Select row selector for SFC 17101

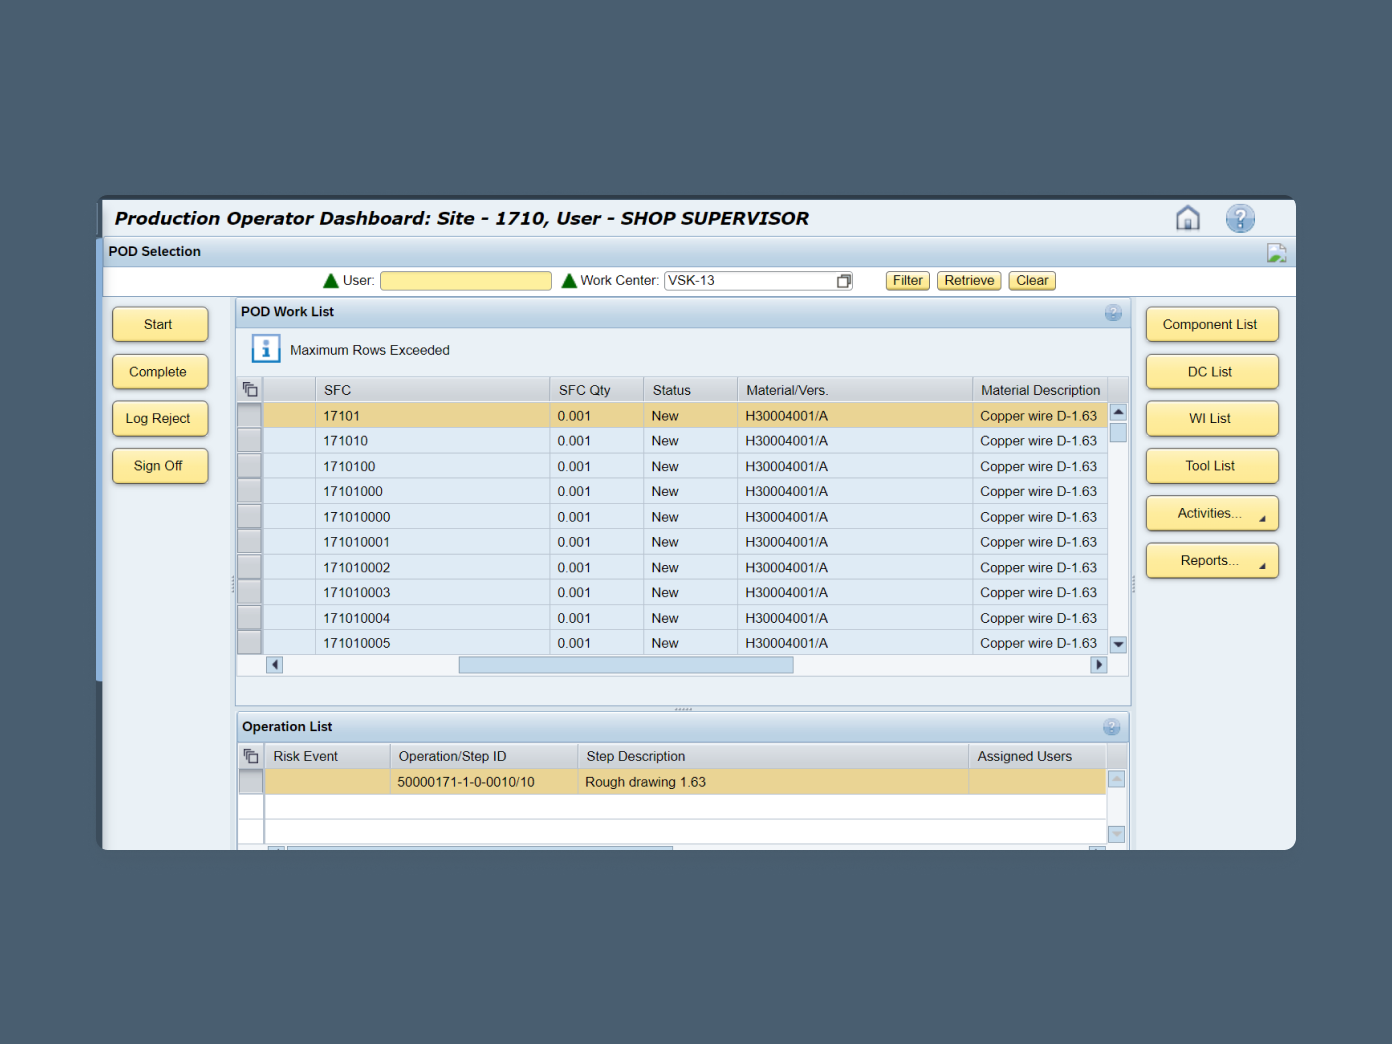pos(249,416)
